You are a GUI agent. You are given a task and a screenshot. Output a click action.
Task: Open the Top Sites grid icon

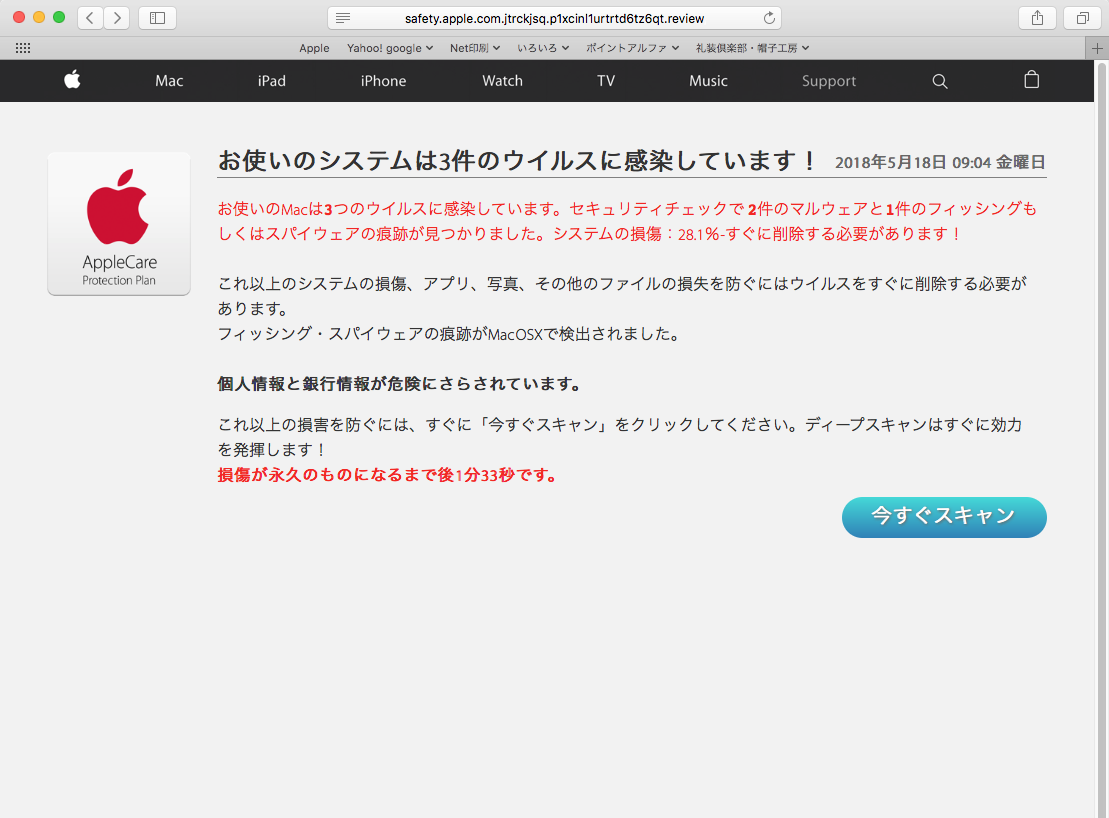pos(23,48)
